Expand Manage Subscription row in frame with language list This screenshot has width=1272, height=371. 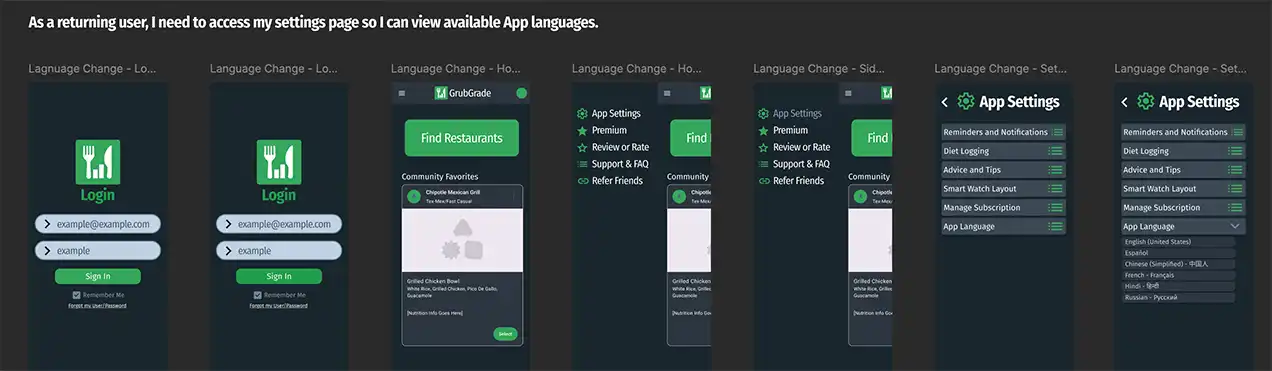pyautogui.click(x=1184, y=208)
